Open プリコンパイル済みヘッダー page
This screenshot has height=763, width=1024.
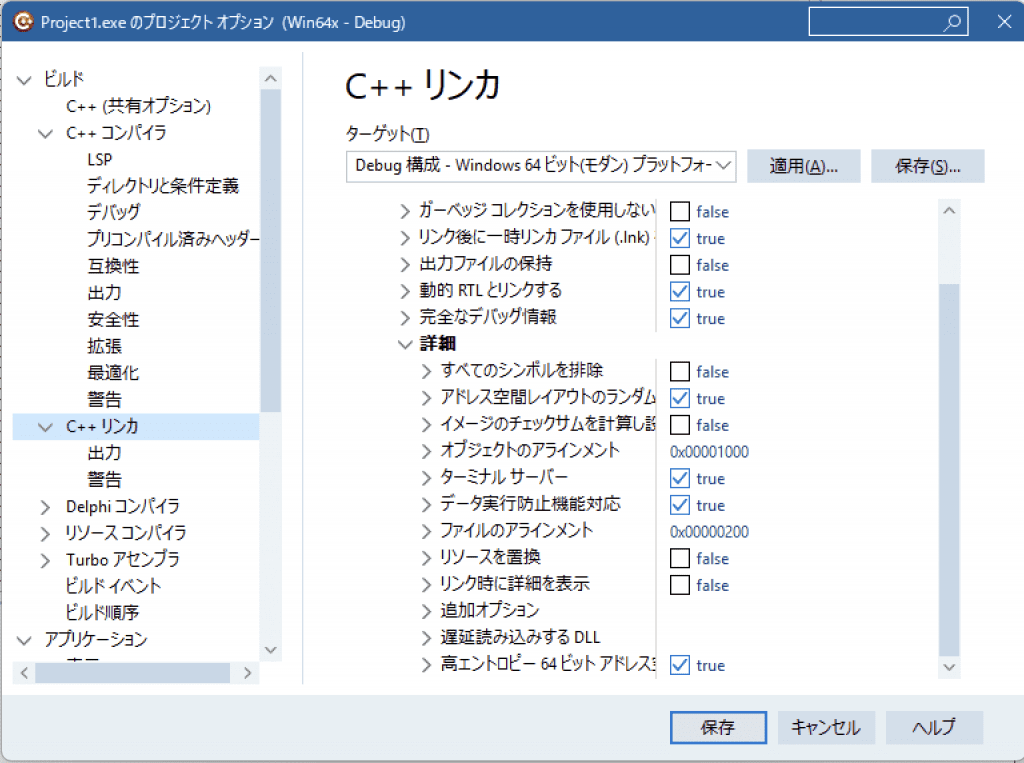tap(173, 239)
